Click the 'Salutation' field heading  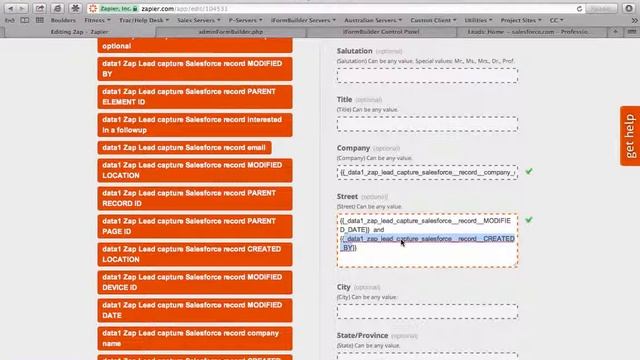coord(354,51)
